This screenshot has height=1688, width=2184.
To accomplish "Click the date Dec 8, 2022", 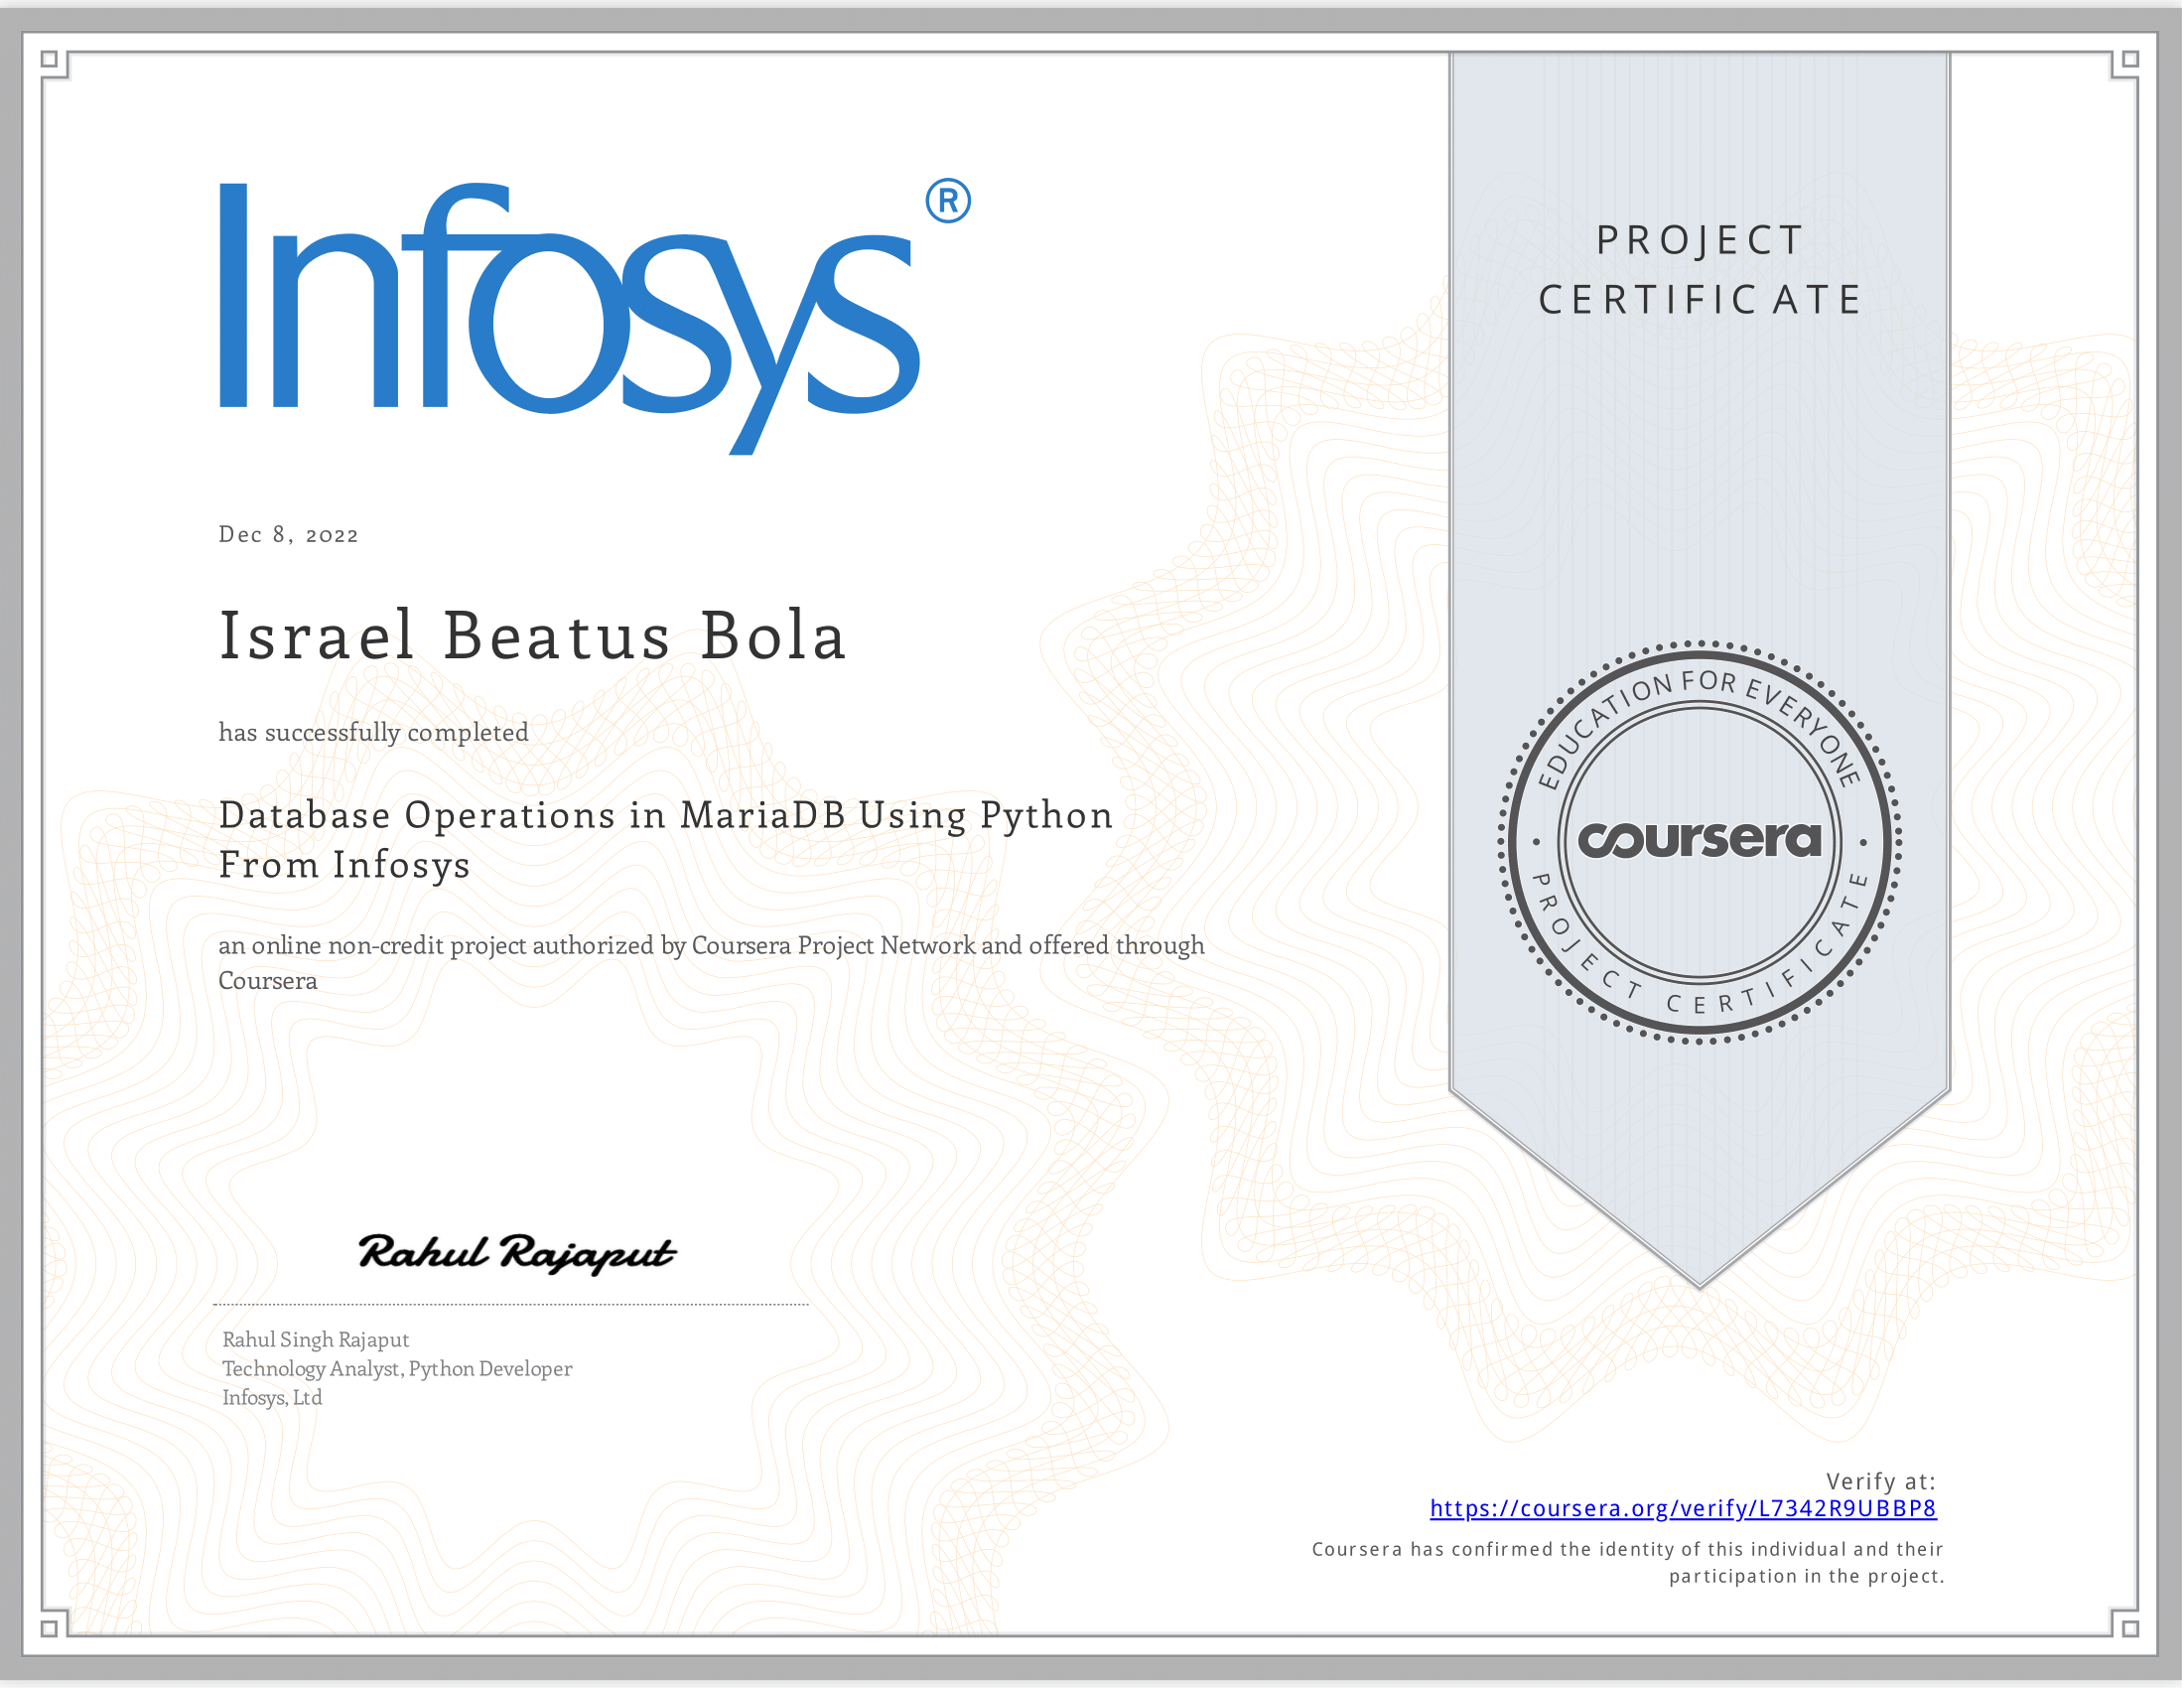I will (289, 535).
